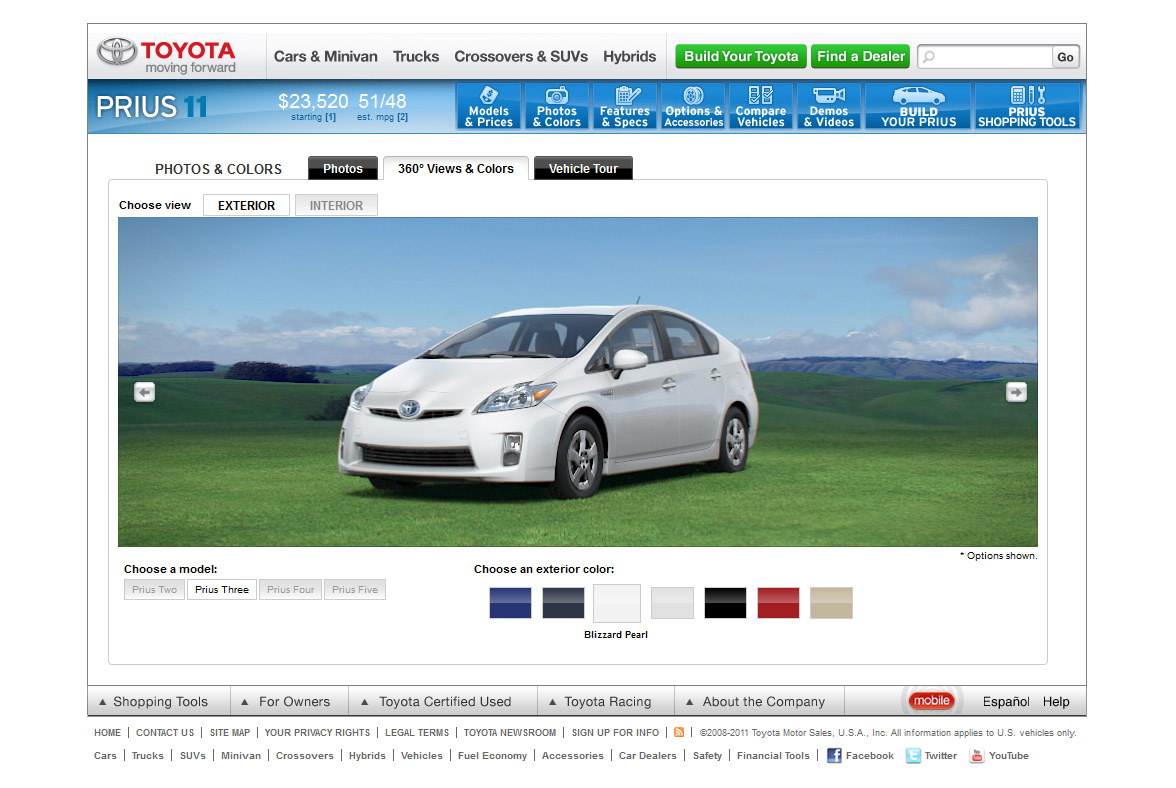Click the Go search button
Screen dimensions: 1176x788
[1065, 57]
